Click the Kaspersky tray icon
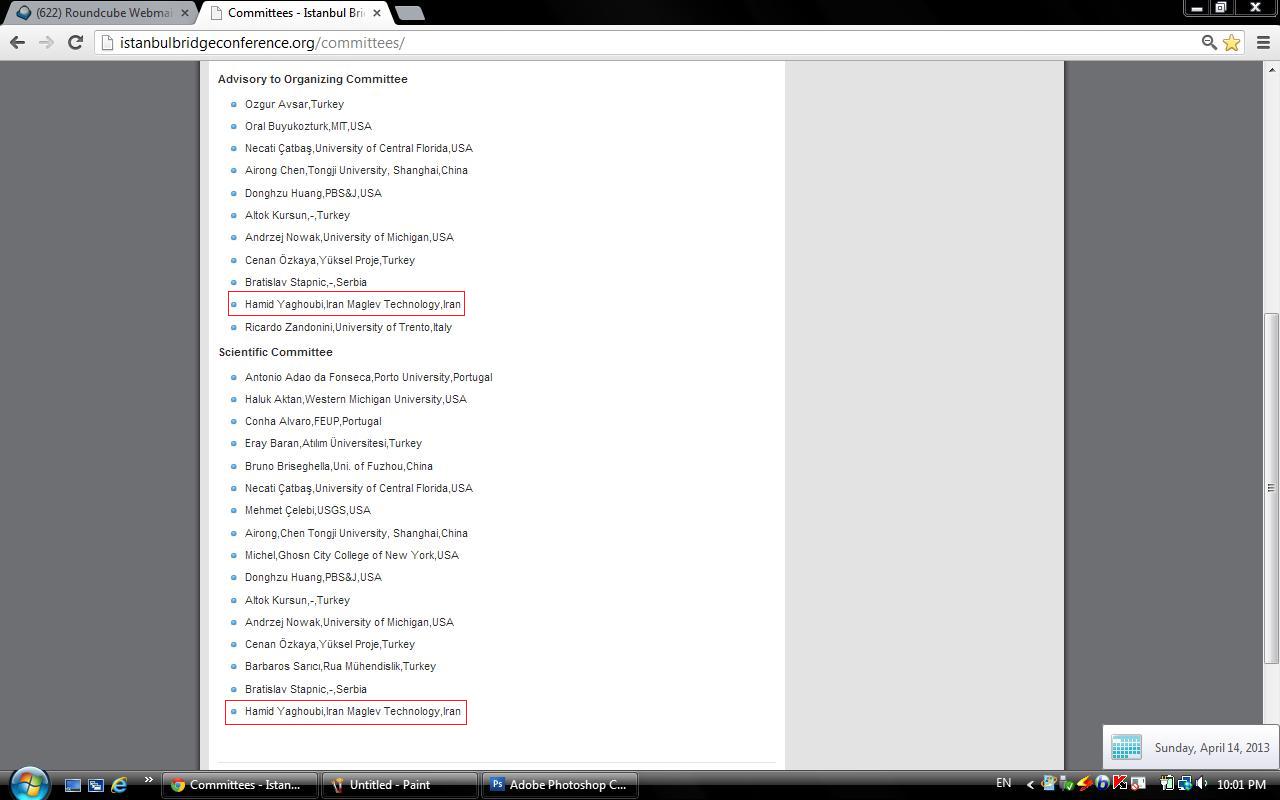The height and width of the screenshot is (800, 1280). pyautogui.click(x=1120, y=784)
